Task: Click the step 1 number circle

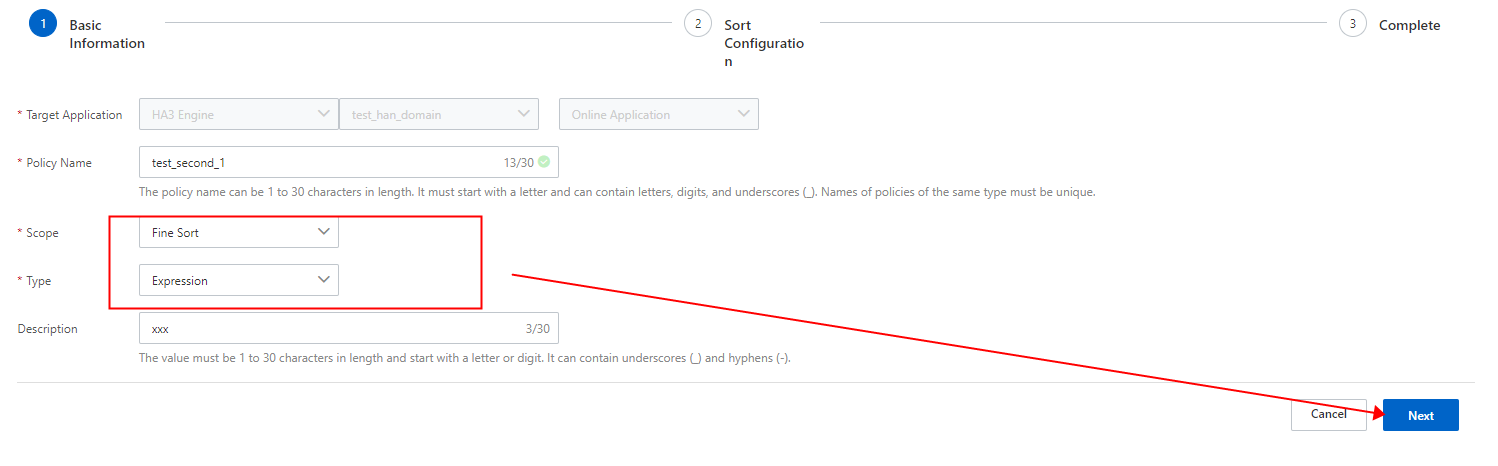Action: pyautogui.click(x=43, y=23)
